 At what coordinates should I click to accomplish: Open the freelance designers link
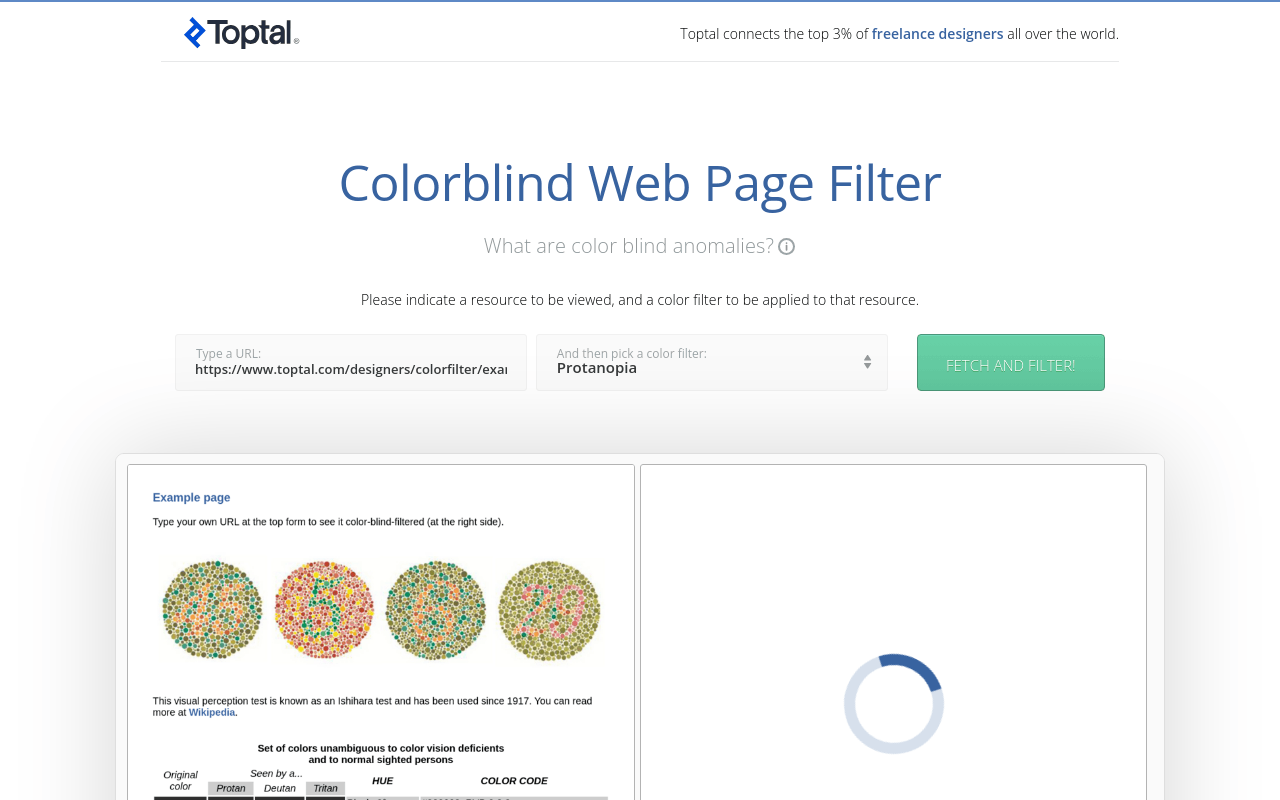click(x=937, y=34)
